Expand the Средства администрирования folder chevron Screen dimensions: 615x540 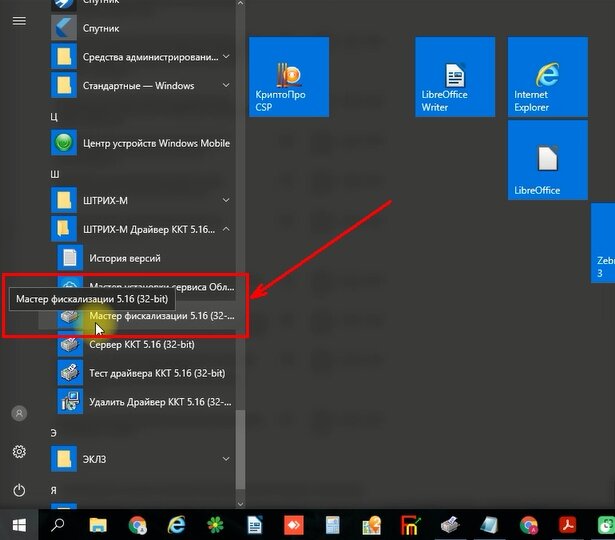pyautogui.click(x=226, y=57)
